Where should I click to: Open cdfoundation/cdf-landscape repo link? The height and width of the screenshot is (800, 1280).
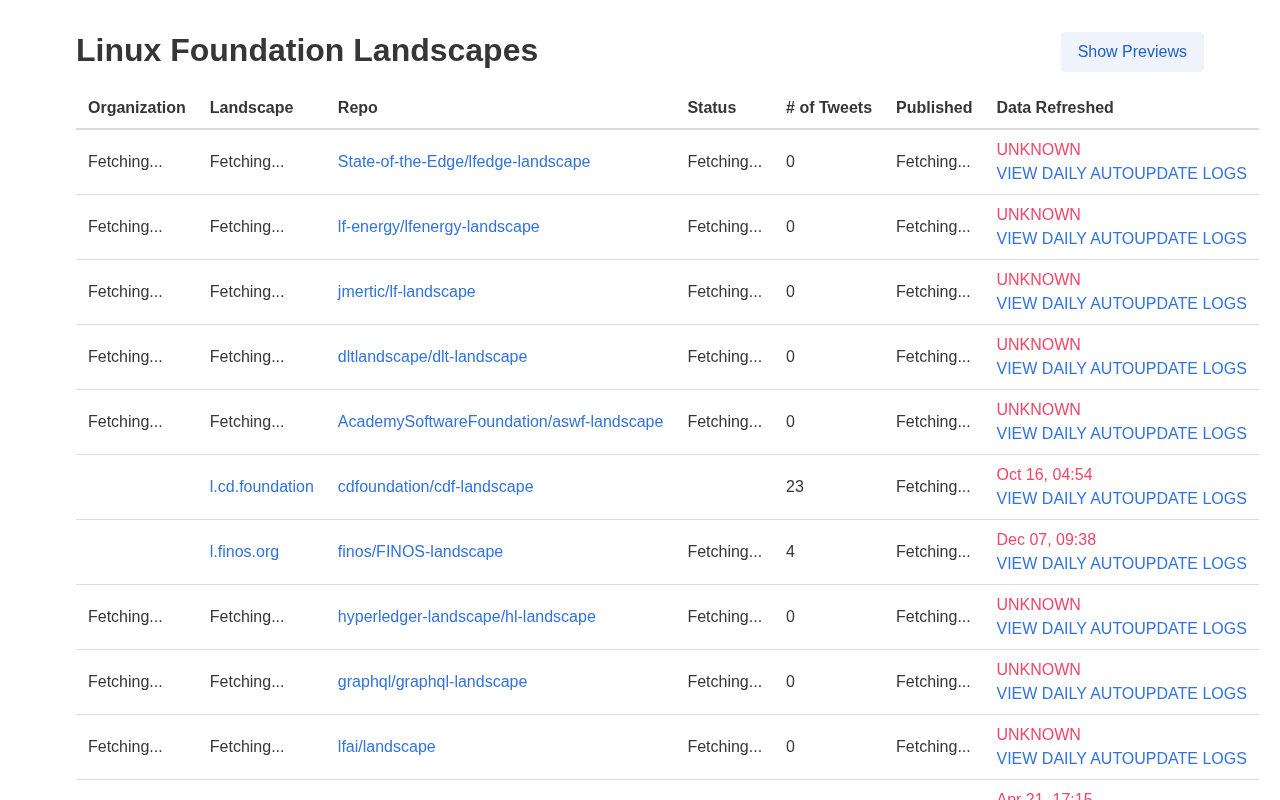pos(435,487)
